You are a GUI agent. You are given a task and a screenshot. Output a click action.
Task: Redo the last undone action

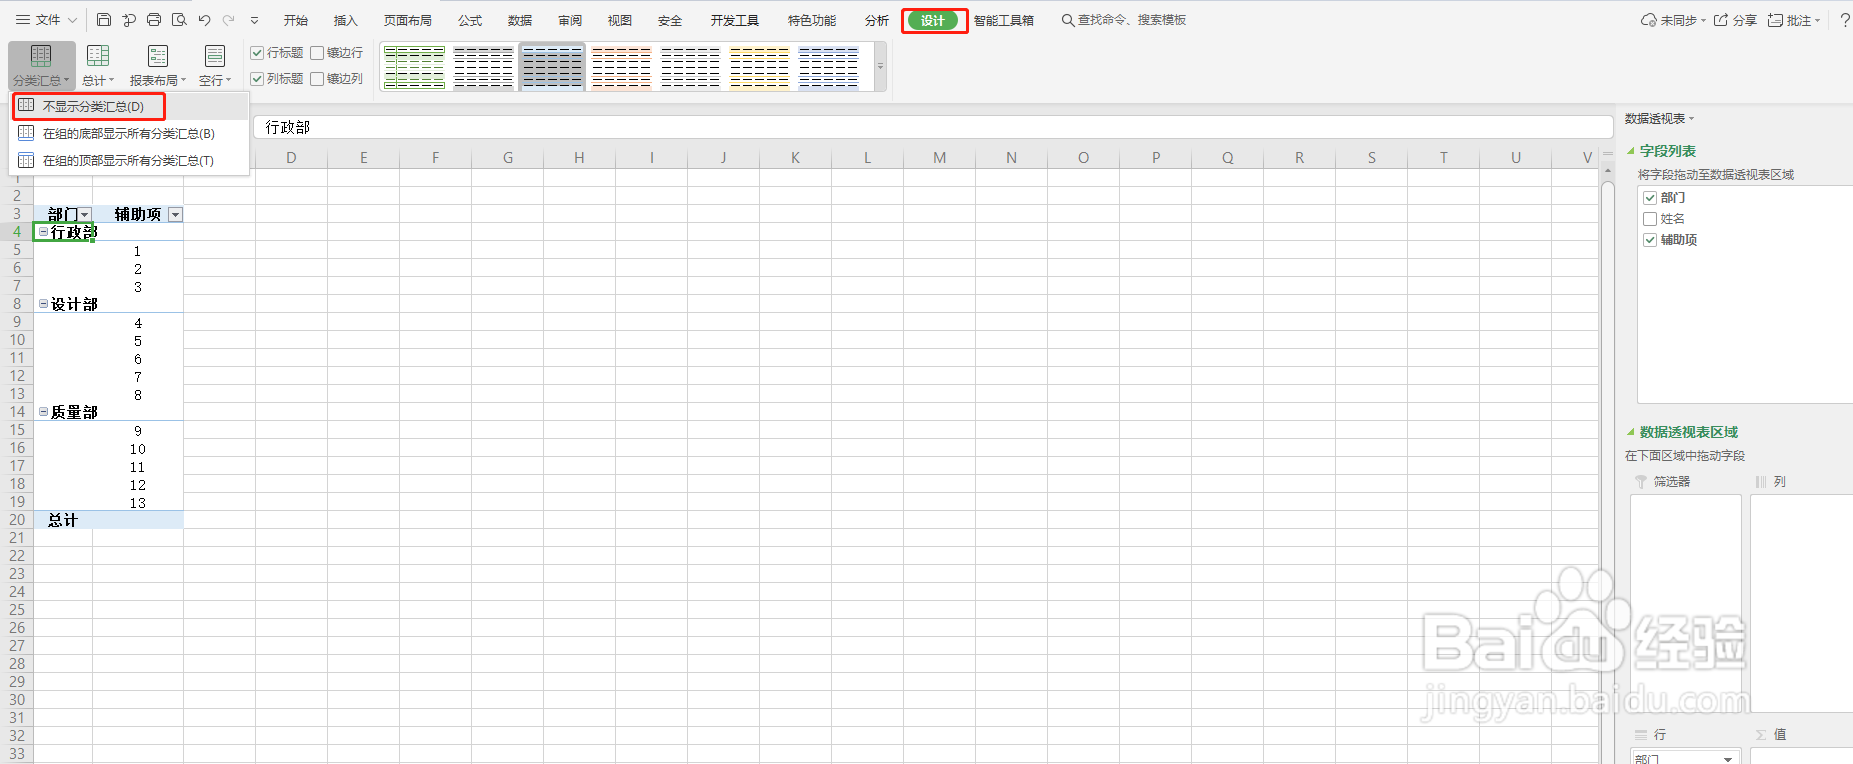pyautogui.click(x=229, y=20)
